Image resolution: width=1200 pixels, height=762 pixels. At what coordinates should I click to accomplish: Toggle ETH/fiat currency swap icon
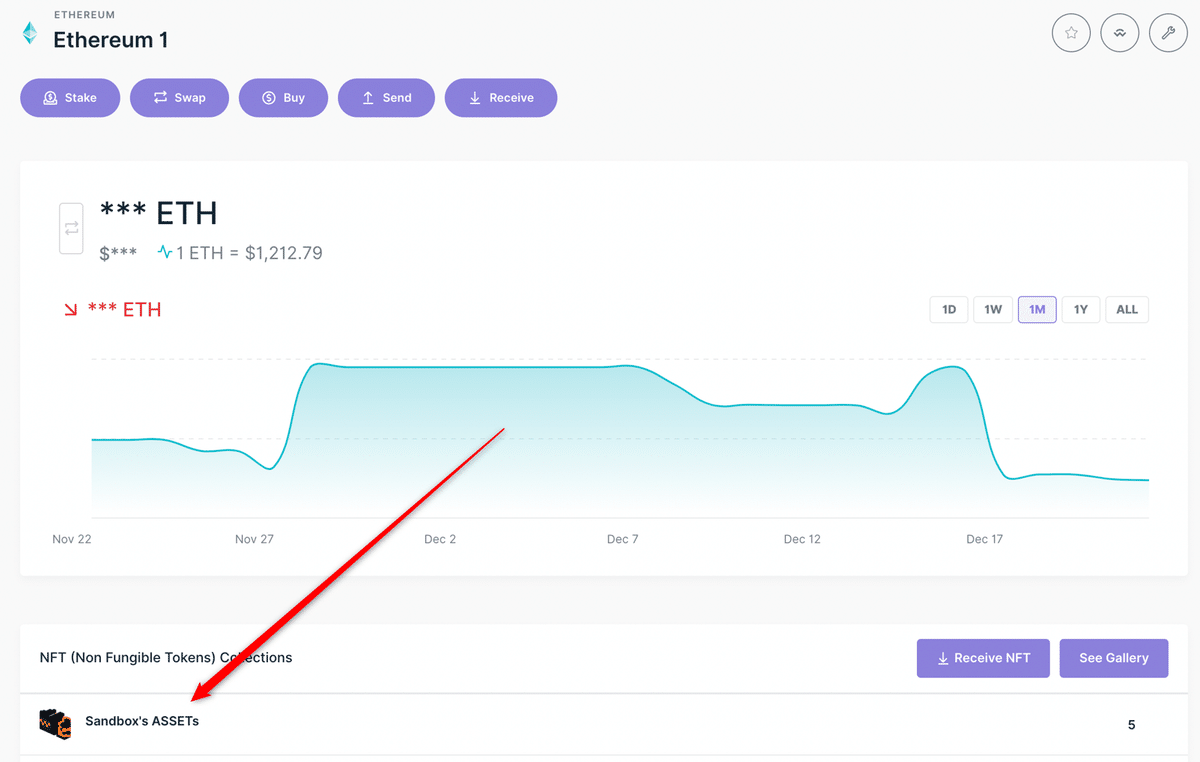pyautogui.click(x=71, y=228)
